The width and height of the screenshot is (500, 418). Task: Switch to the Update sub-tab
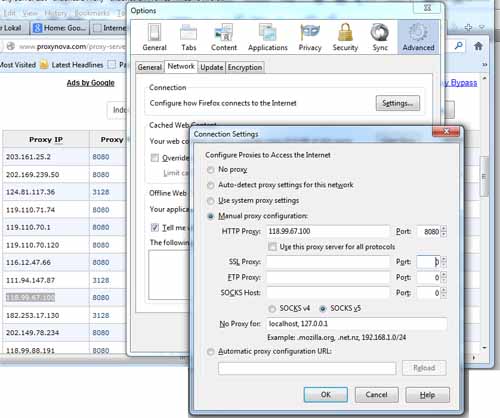click(212, 67)
